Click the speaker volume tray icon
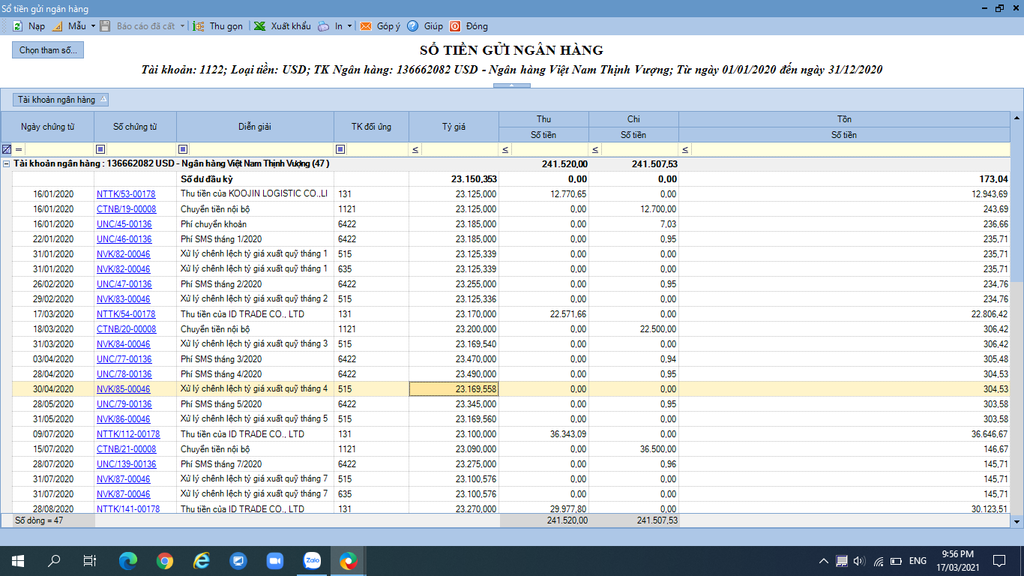This screenshot has width=1024, height=576. [859, 562]
